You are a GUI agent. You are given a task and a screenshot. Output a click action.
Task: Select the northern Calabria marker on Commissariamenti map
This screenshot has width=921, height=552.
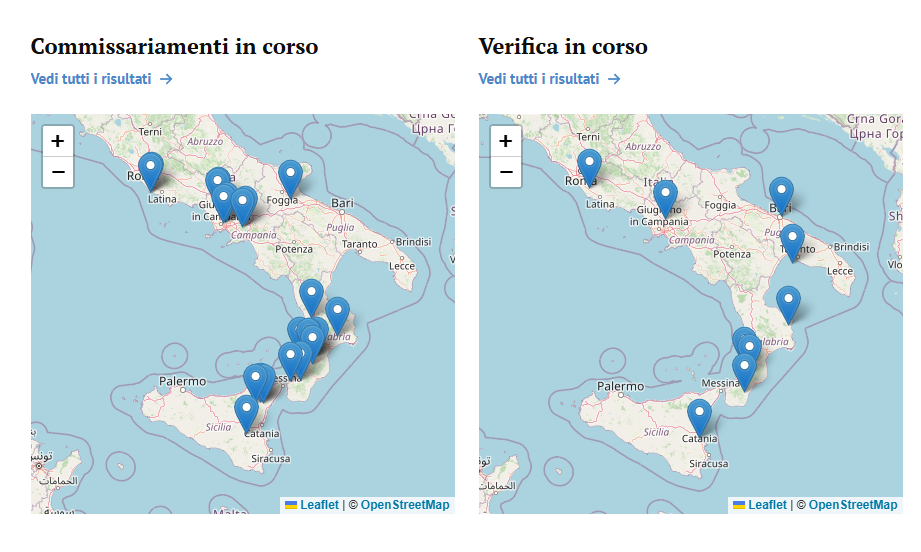pyautogui.click(x=311, y=298)
